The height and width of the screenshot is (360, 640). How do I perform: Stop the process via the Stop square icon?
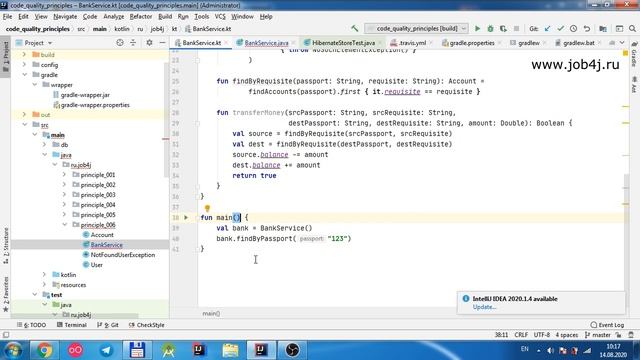tap(516, 29)
